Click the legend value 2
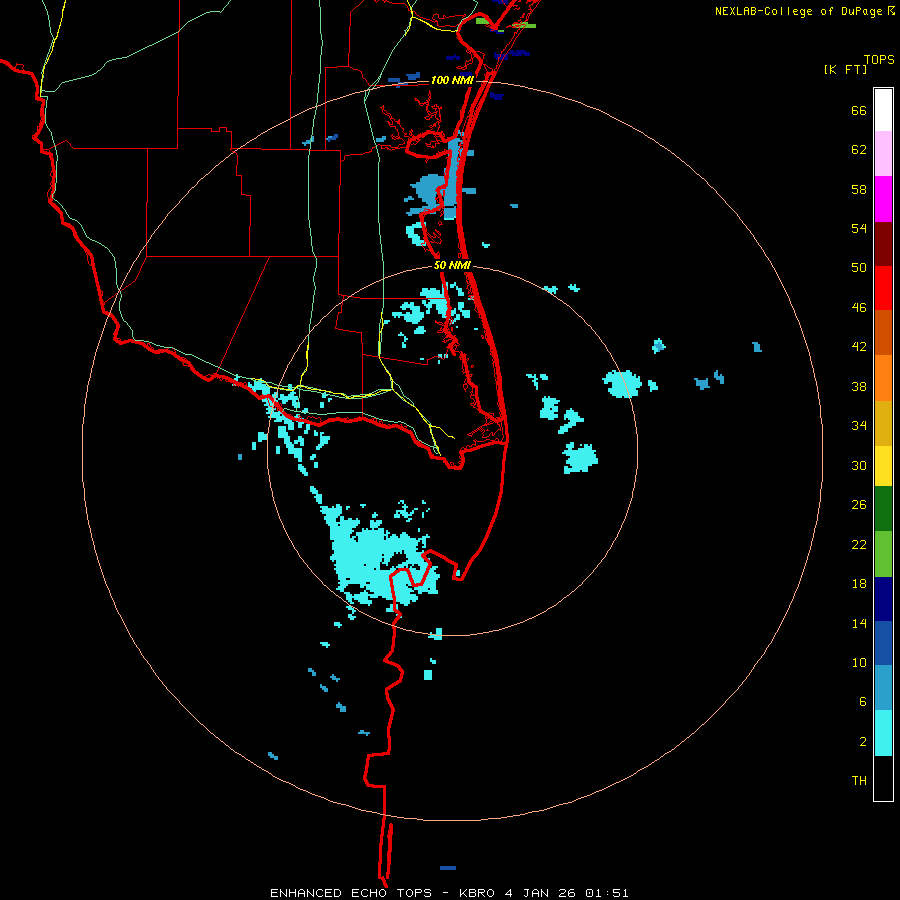This screenshot has width=900, height=900. point(862,742)
